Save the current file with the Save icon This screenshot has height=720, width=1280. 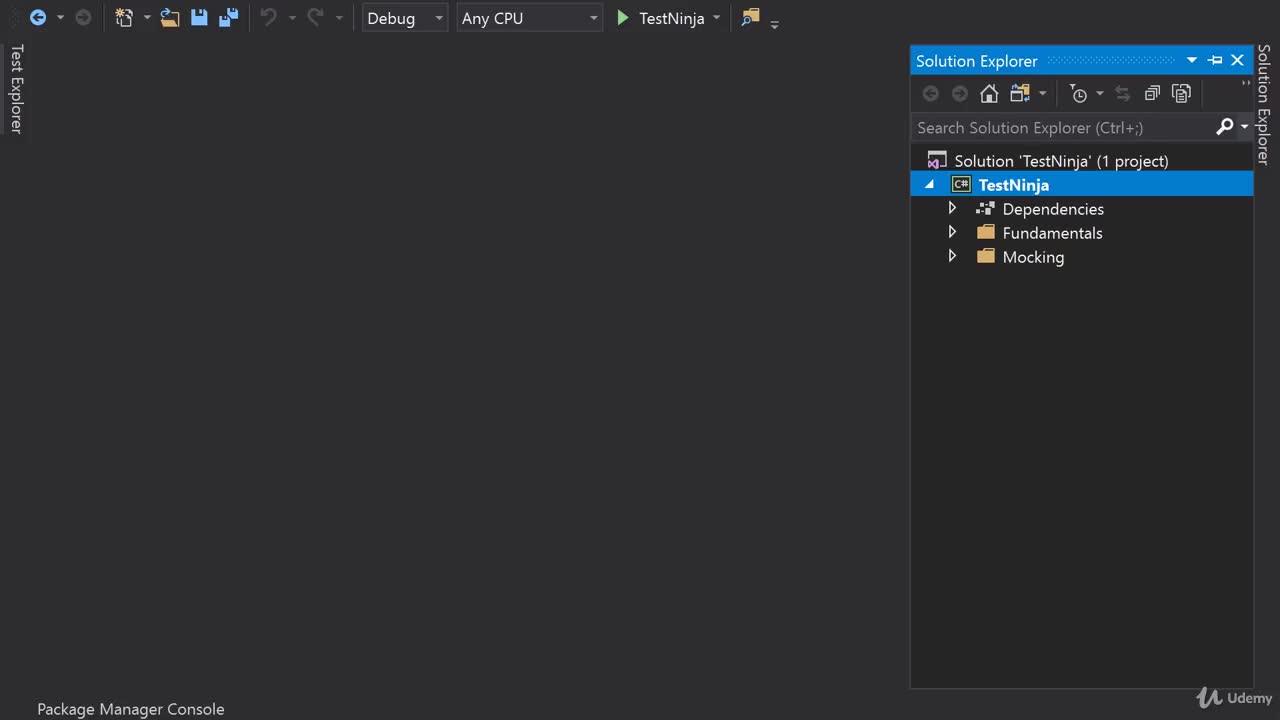199,18
